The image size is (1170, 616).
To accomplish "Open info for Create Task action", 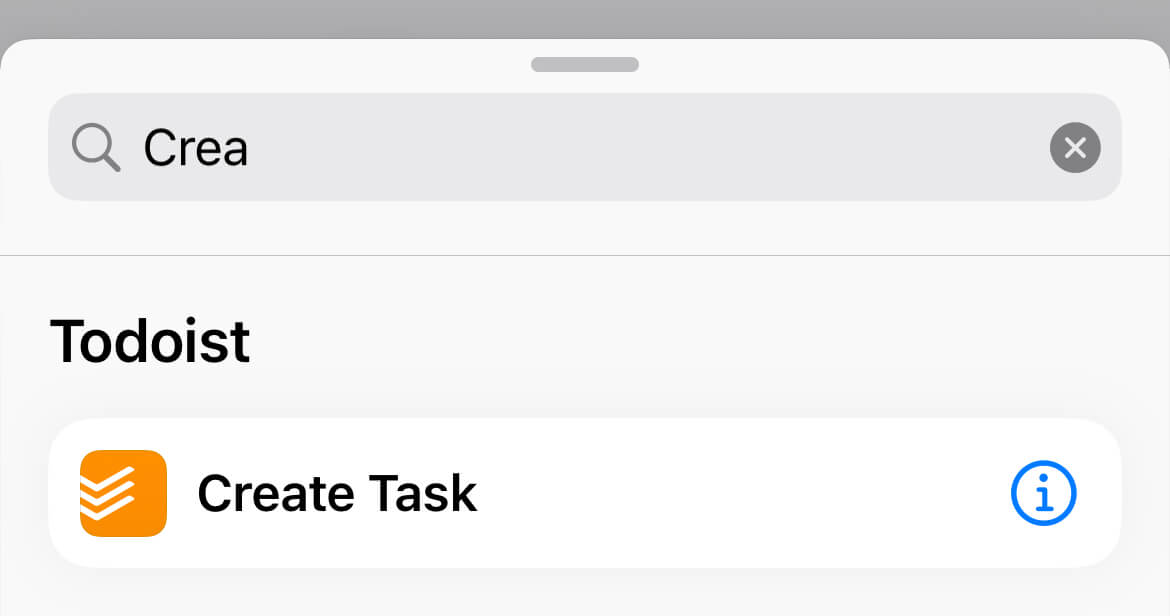I will tap(1043, 493).
